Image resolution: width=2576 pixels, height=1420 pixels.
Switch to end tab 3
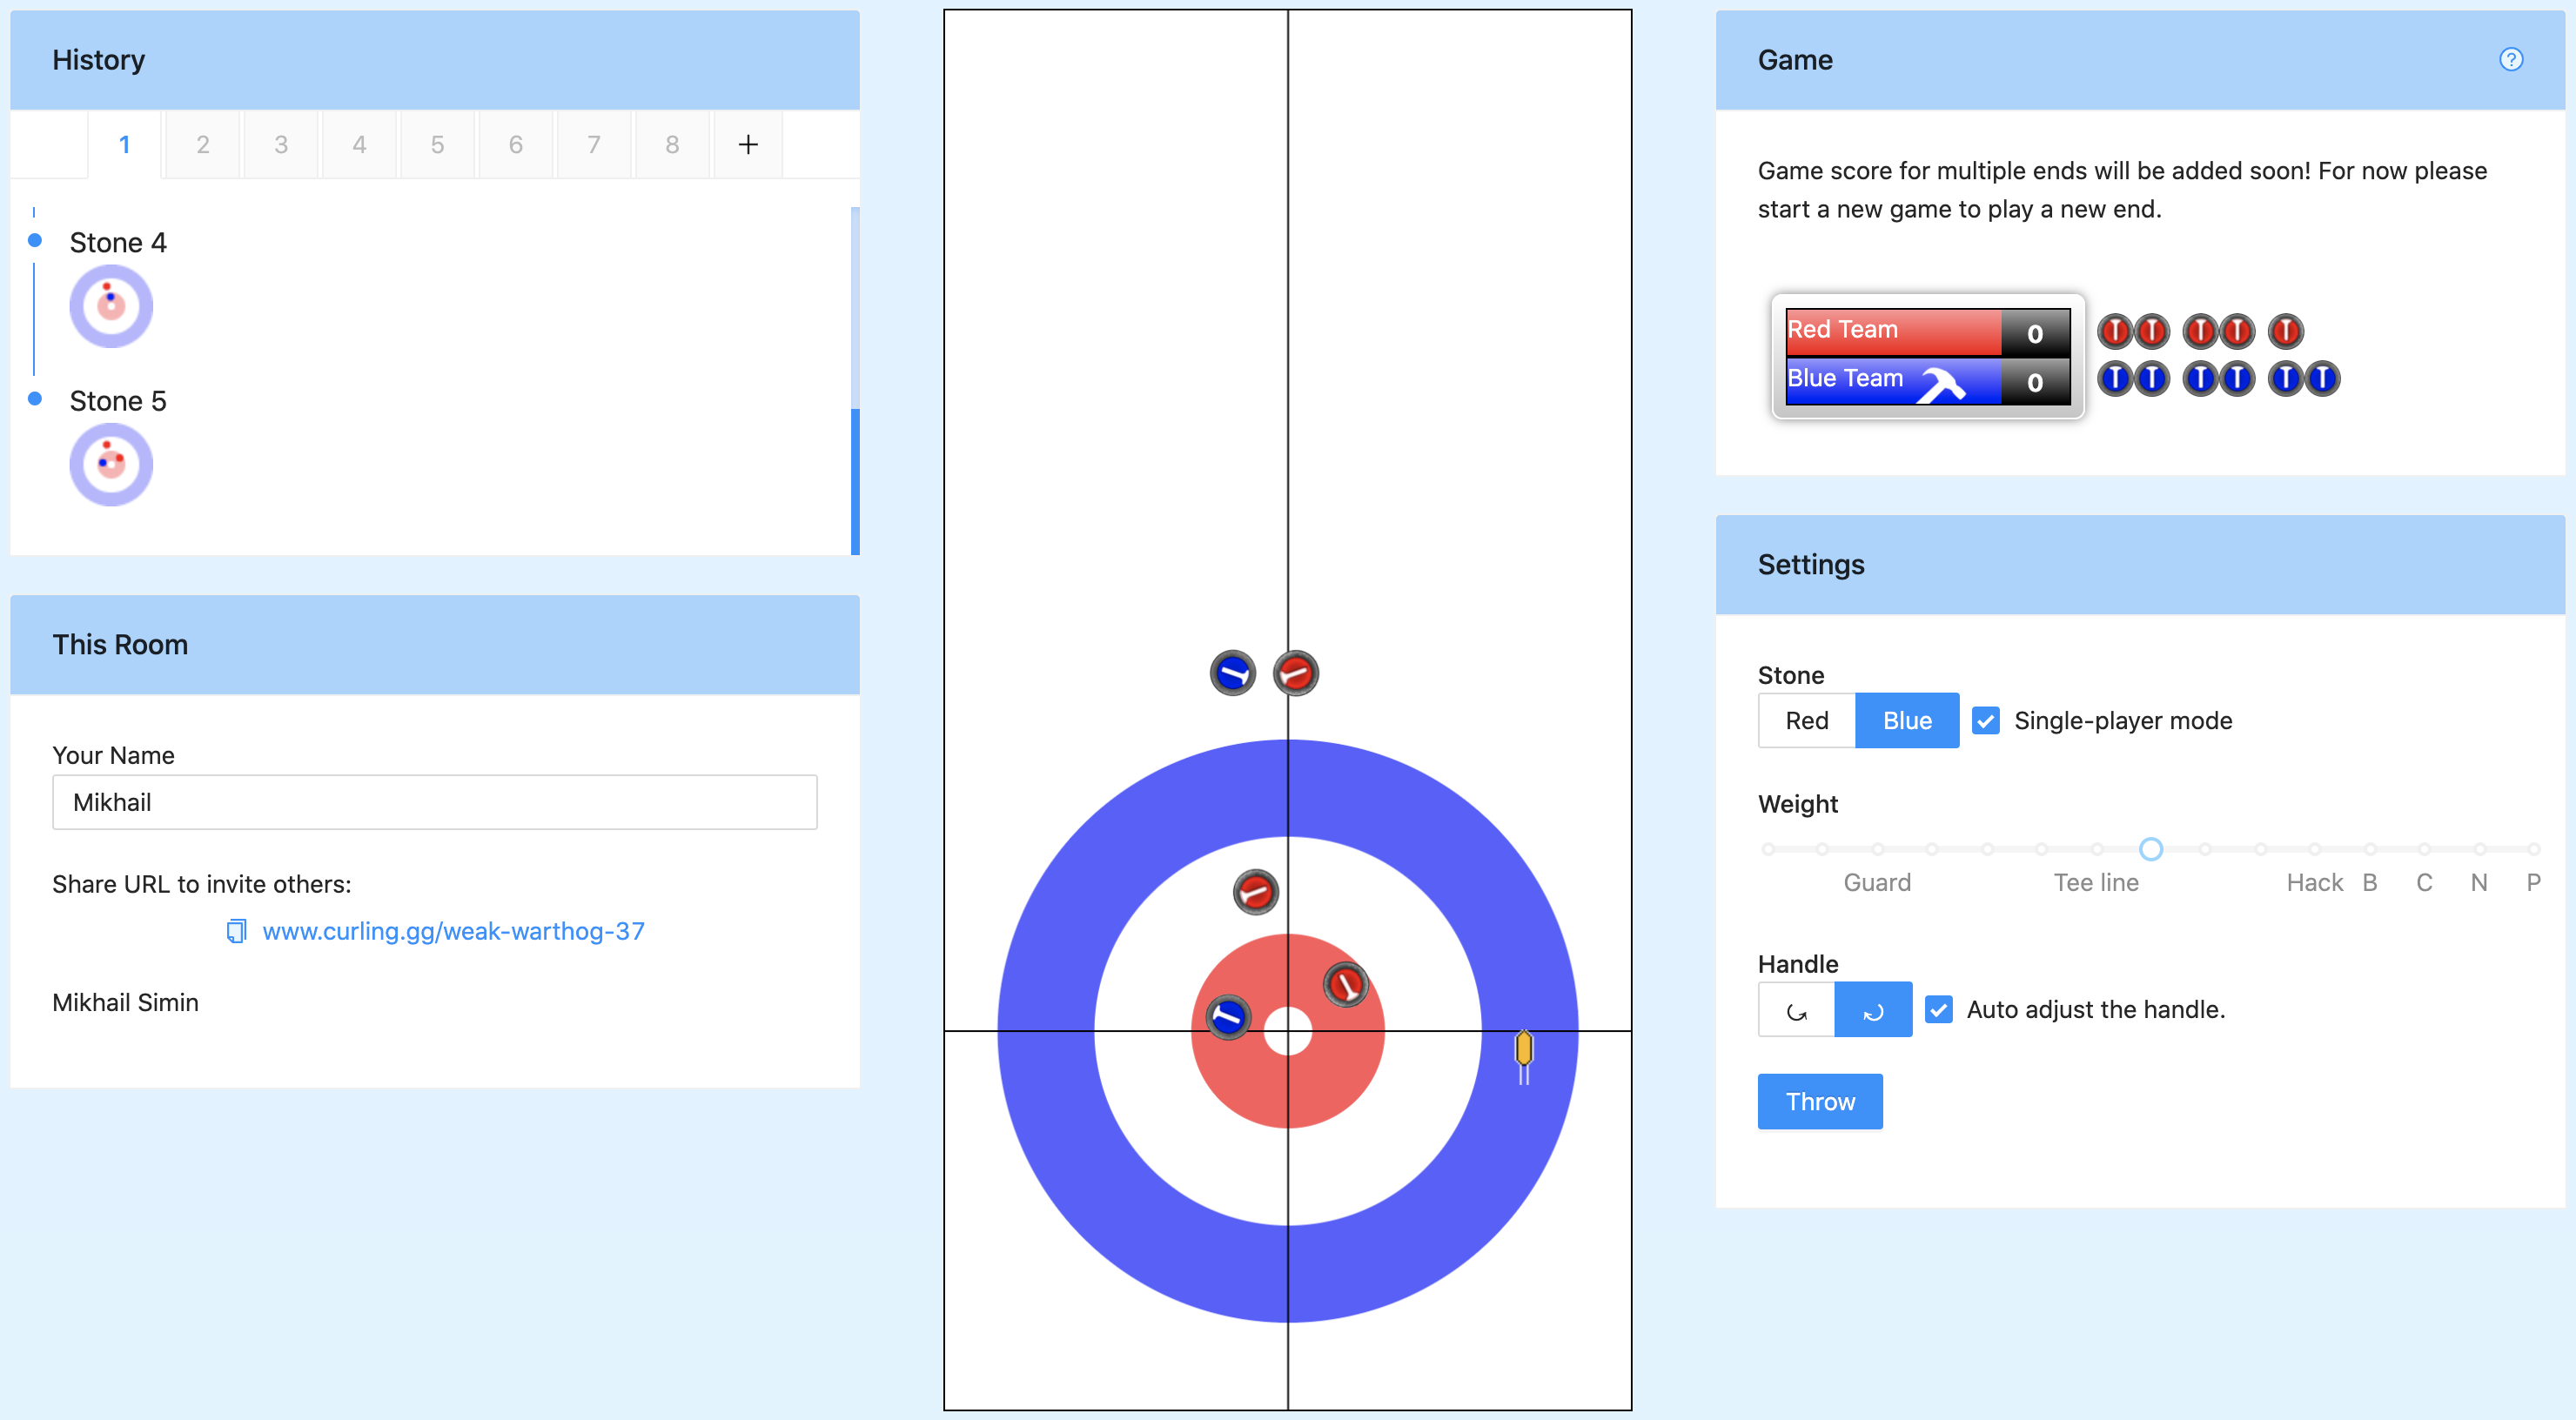click(x=280, y=144)
